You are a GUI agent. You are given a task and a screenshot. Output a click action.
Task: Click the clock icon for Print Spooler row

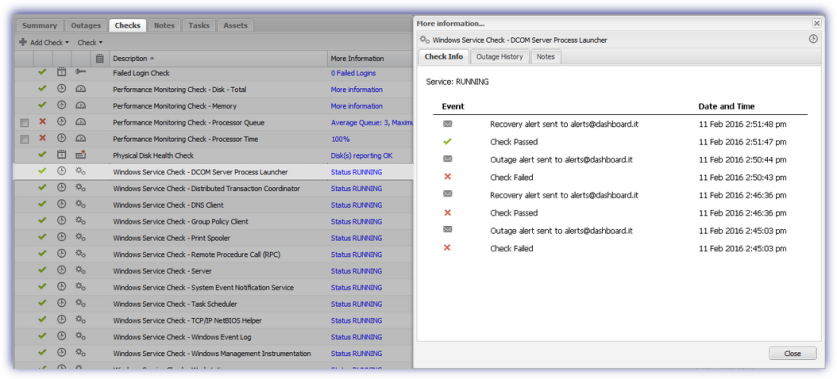[61, 238]
